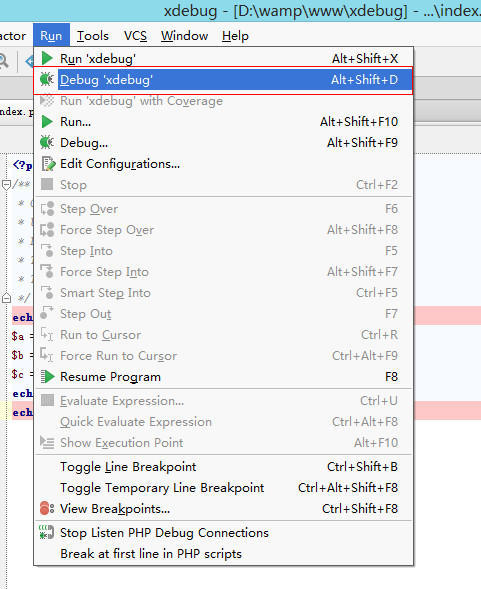Collapse the comment end fold marker
481x589 pixels.
[x=6, y=298]
